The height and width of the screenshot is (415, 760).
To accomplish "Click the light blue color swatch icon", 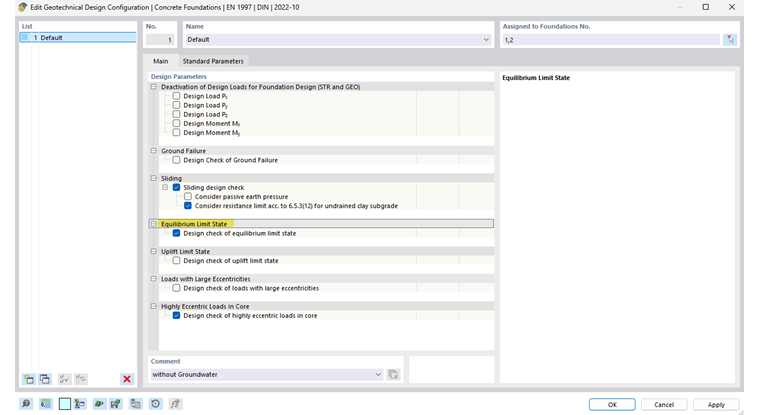I will click(x=65, y=404).
